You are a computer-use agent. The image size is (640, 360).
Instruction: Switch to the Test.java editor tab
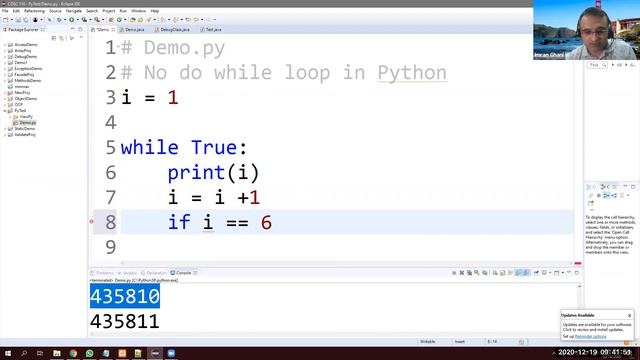pyautogui.click(x=211, y=30)
